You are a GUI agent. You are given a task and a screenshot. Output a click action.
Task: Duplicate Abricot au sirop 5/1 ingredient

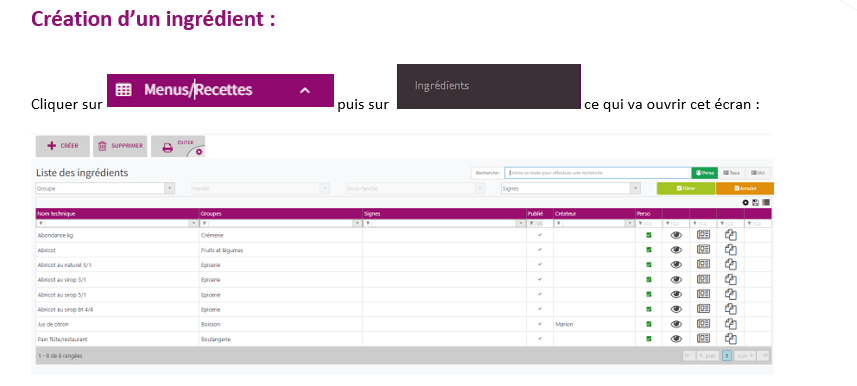point(731,294)
